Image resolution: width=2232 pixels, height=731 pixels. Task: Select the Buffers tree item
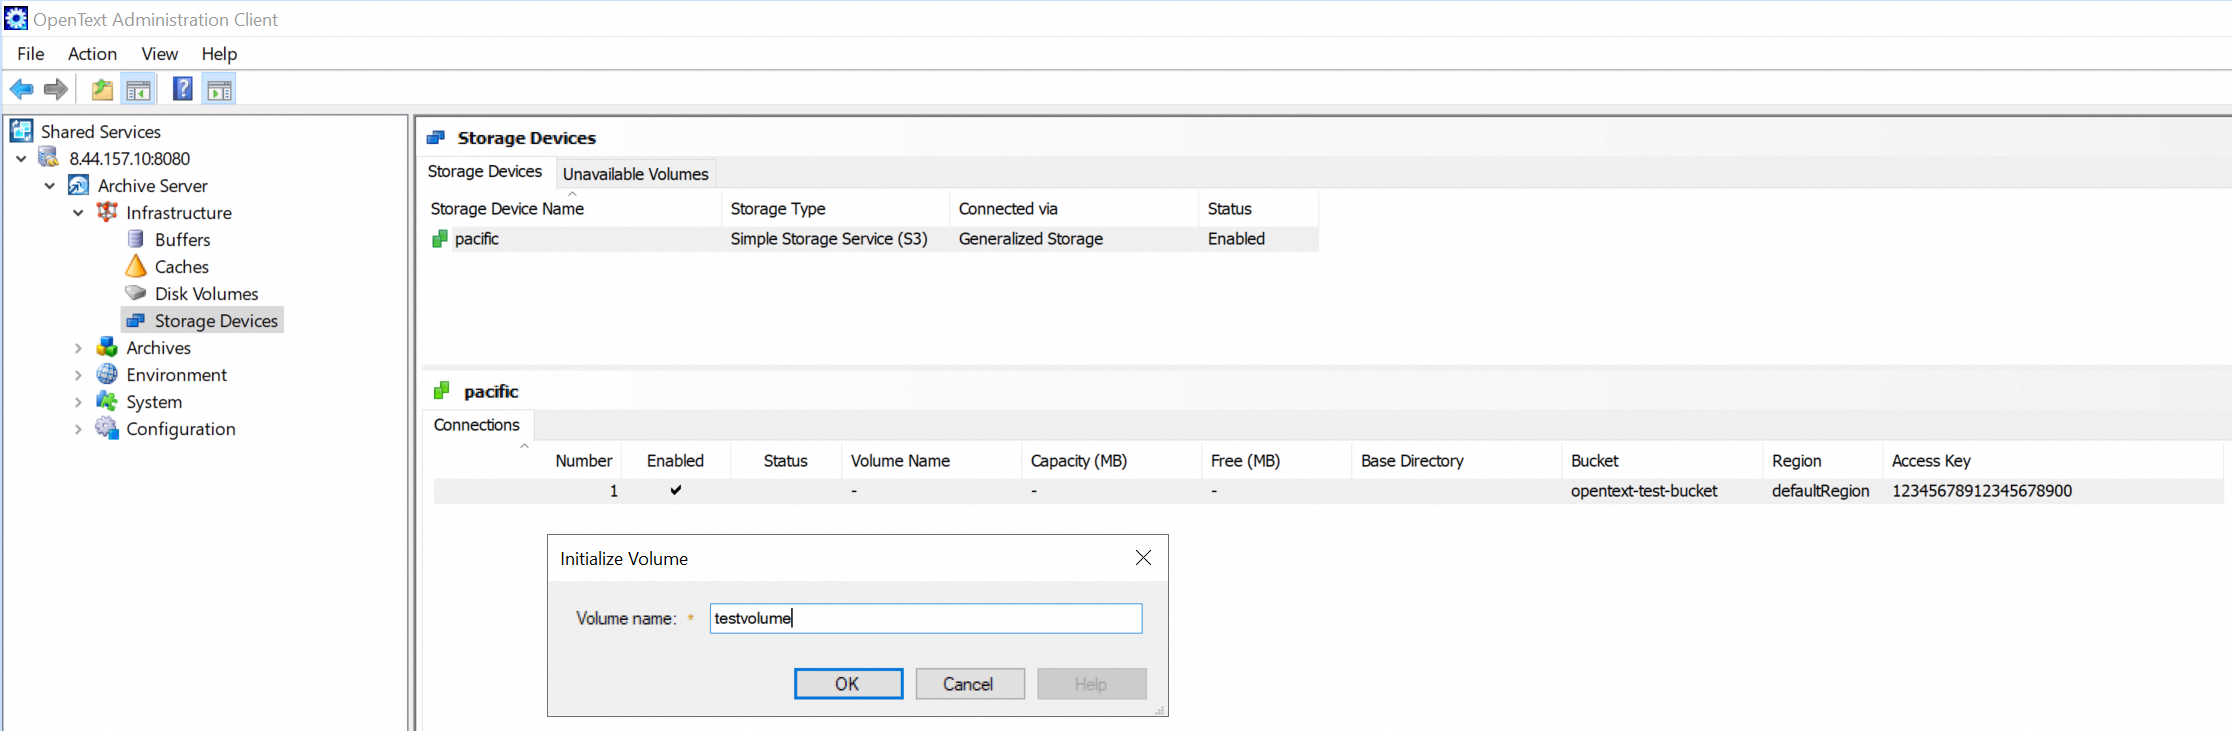click(182, 240)
